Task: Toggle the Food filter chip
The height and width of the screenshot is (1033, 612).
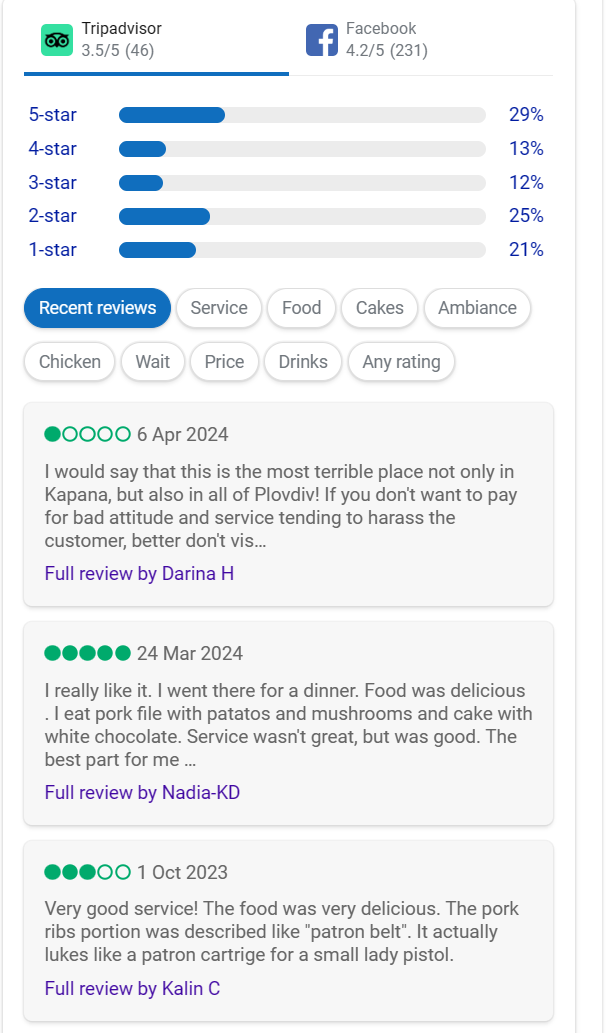Action: point(301,308)
